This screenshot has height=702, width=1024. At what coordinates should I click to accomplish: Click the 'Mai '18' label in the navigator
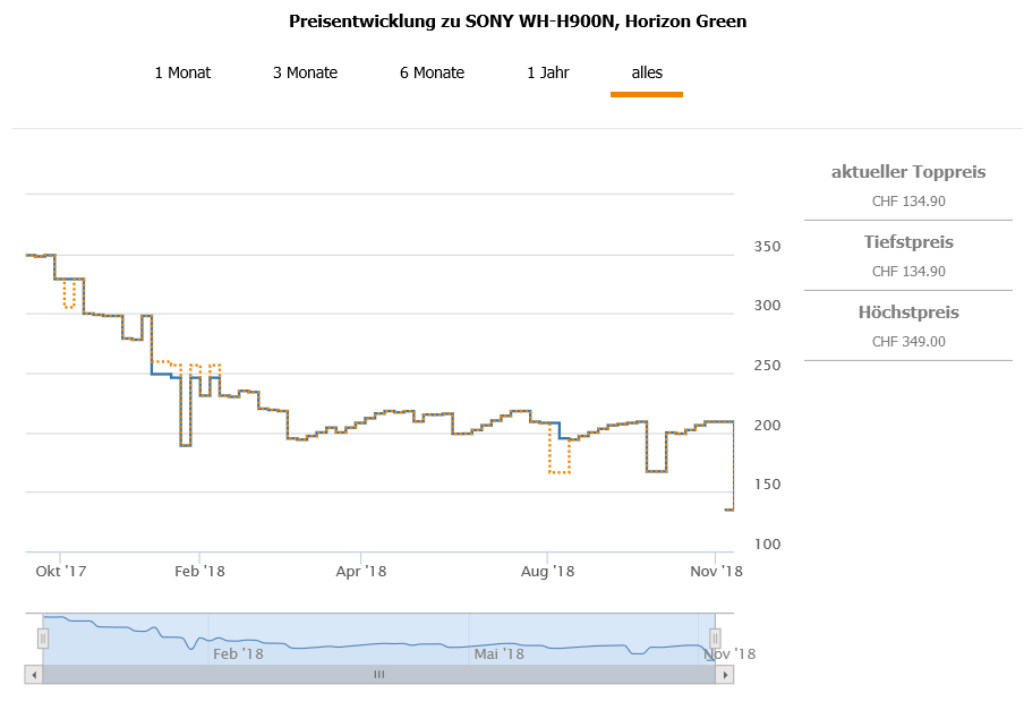[x=499, y=654]
